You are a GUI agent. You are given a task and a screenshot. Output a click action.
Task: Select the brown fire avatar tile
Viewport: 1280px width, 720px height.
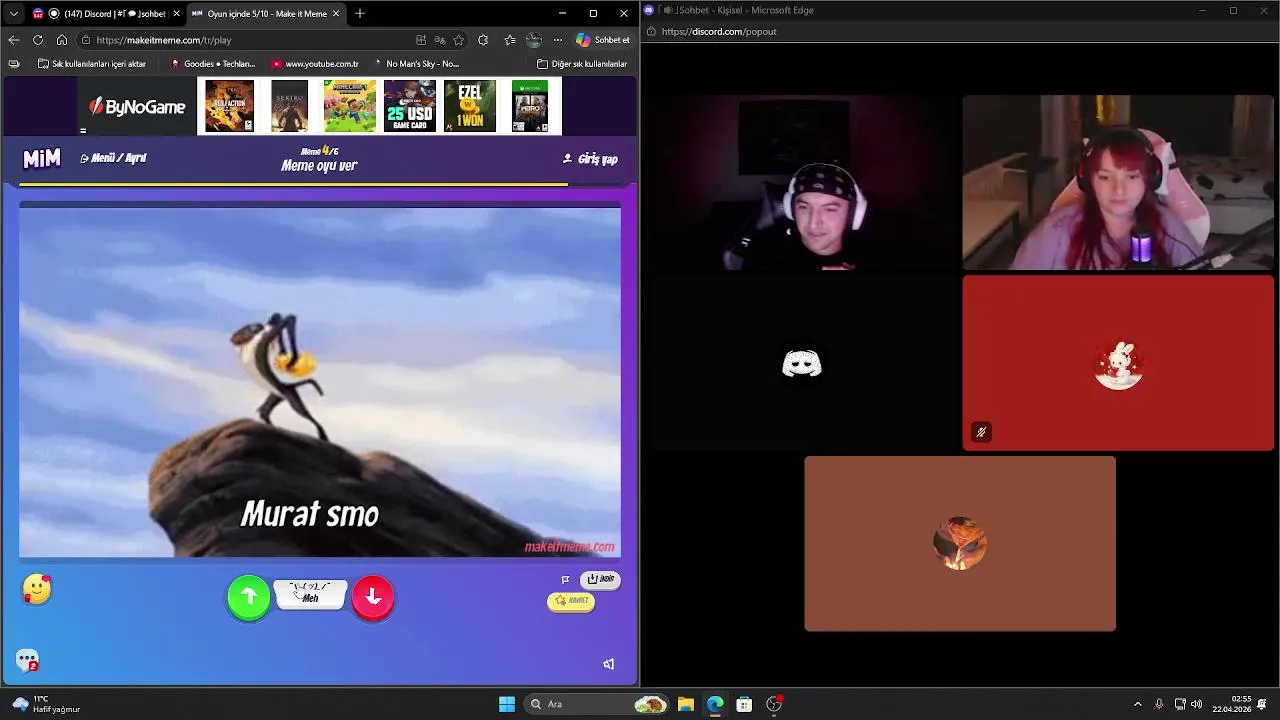(960, 544)
